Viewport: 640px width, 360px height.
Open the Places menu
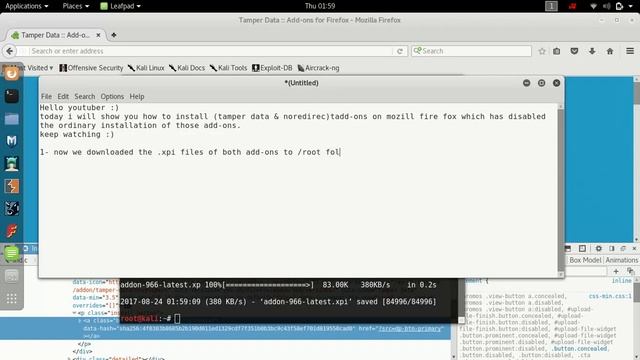pyautogui.click(x=76, y=6)
